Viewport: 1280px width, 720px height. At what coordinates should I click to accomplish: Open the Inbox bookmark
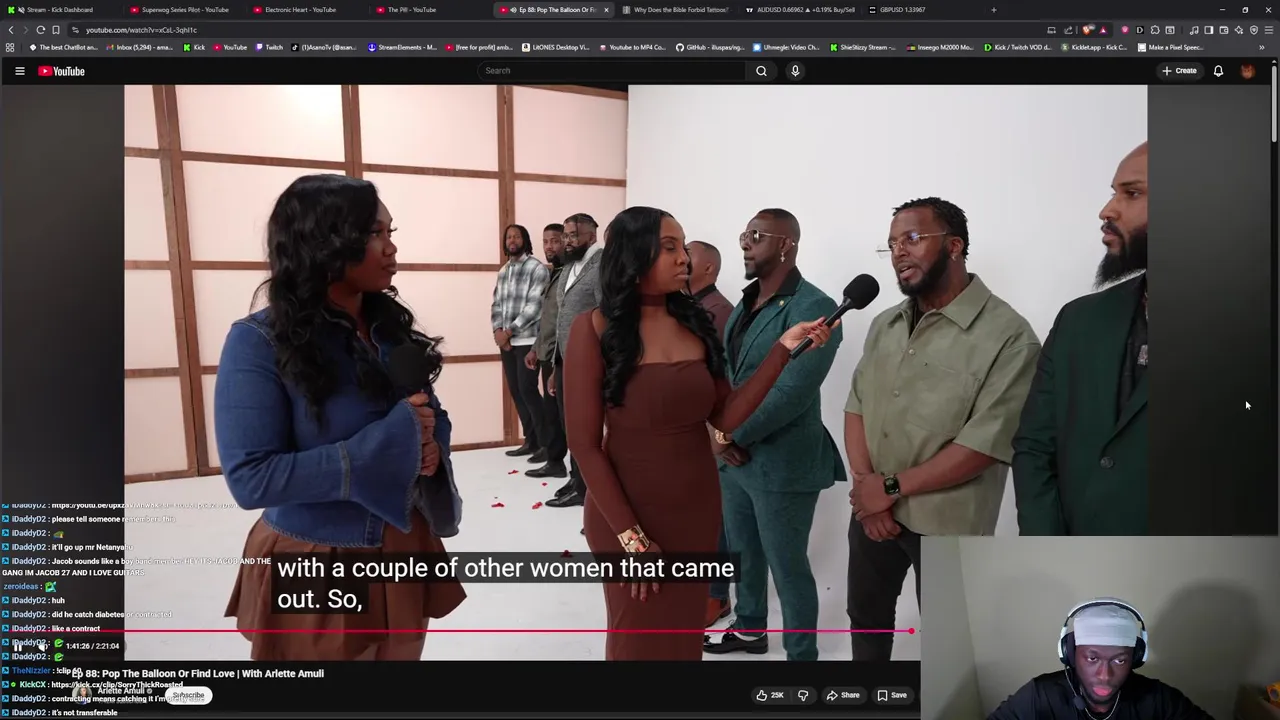[x=141, y=47]
